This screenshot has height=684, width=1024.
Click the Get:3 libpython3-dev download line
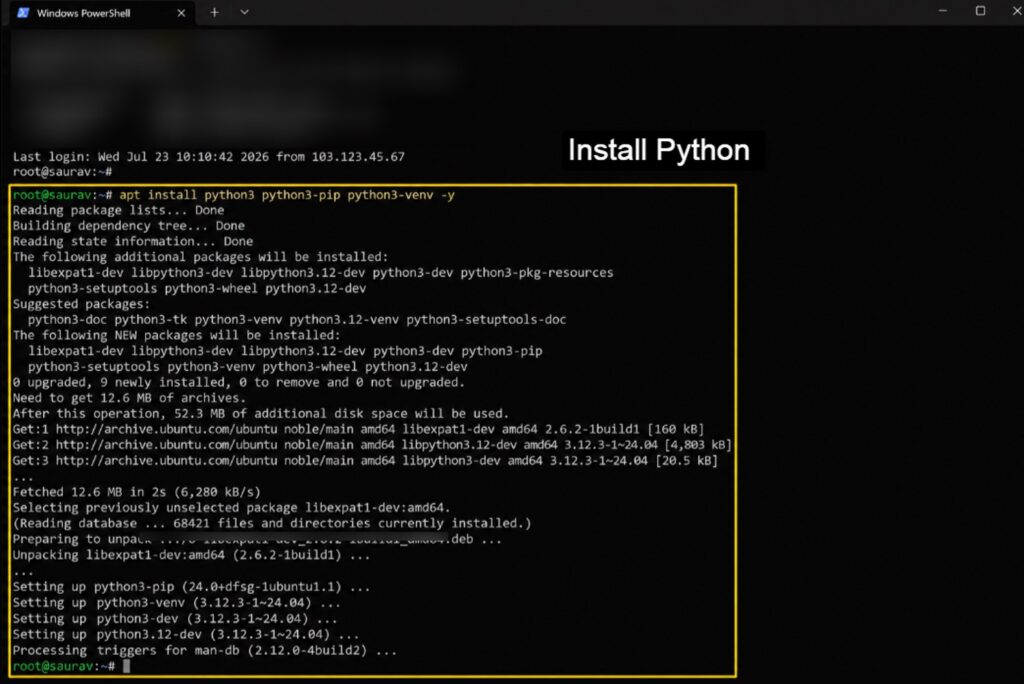[365, 461]
